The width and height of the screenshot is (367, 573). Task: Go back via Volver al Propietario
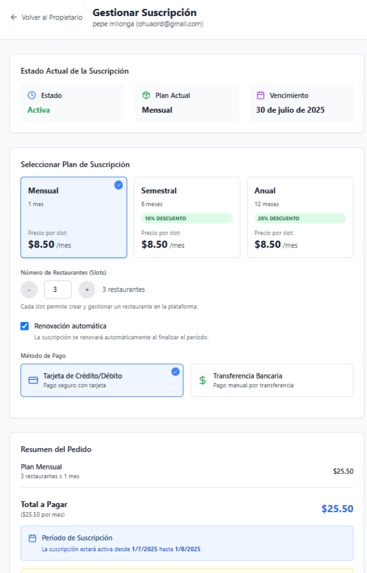[x=46, y=17]
